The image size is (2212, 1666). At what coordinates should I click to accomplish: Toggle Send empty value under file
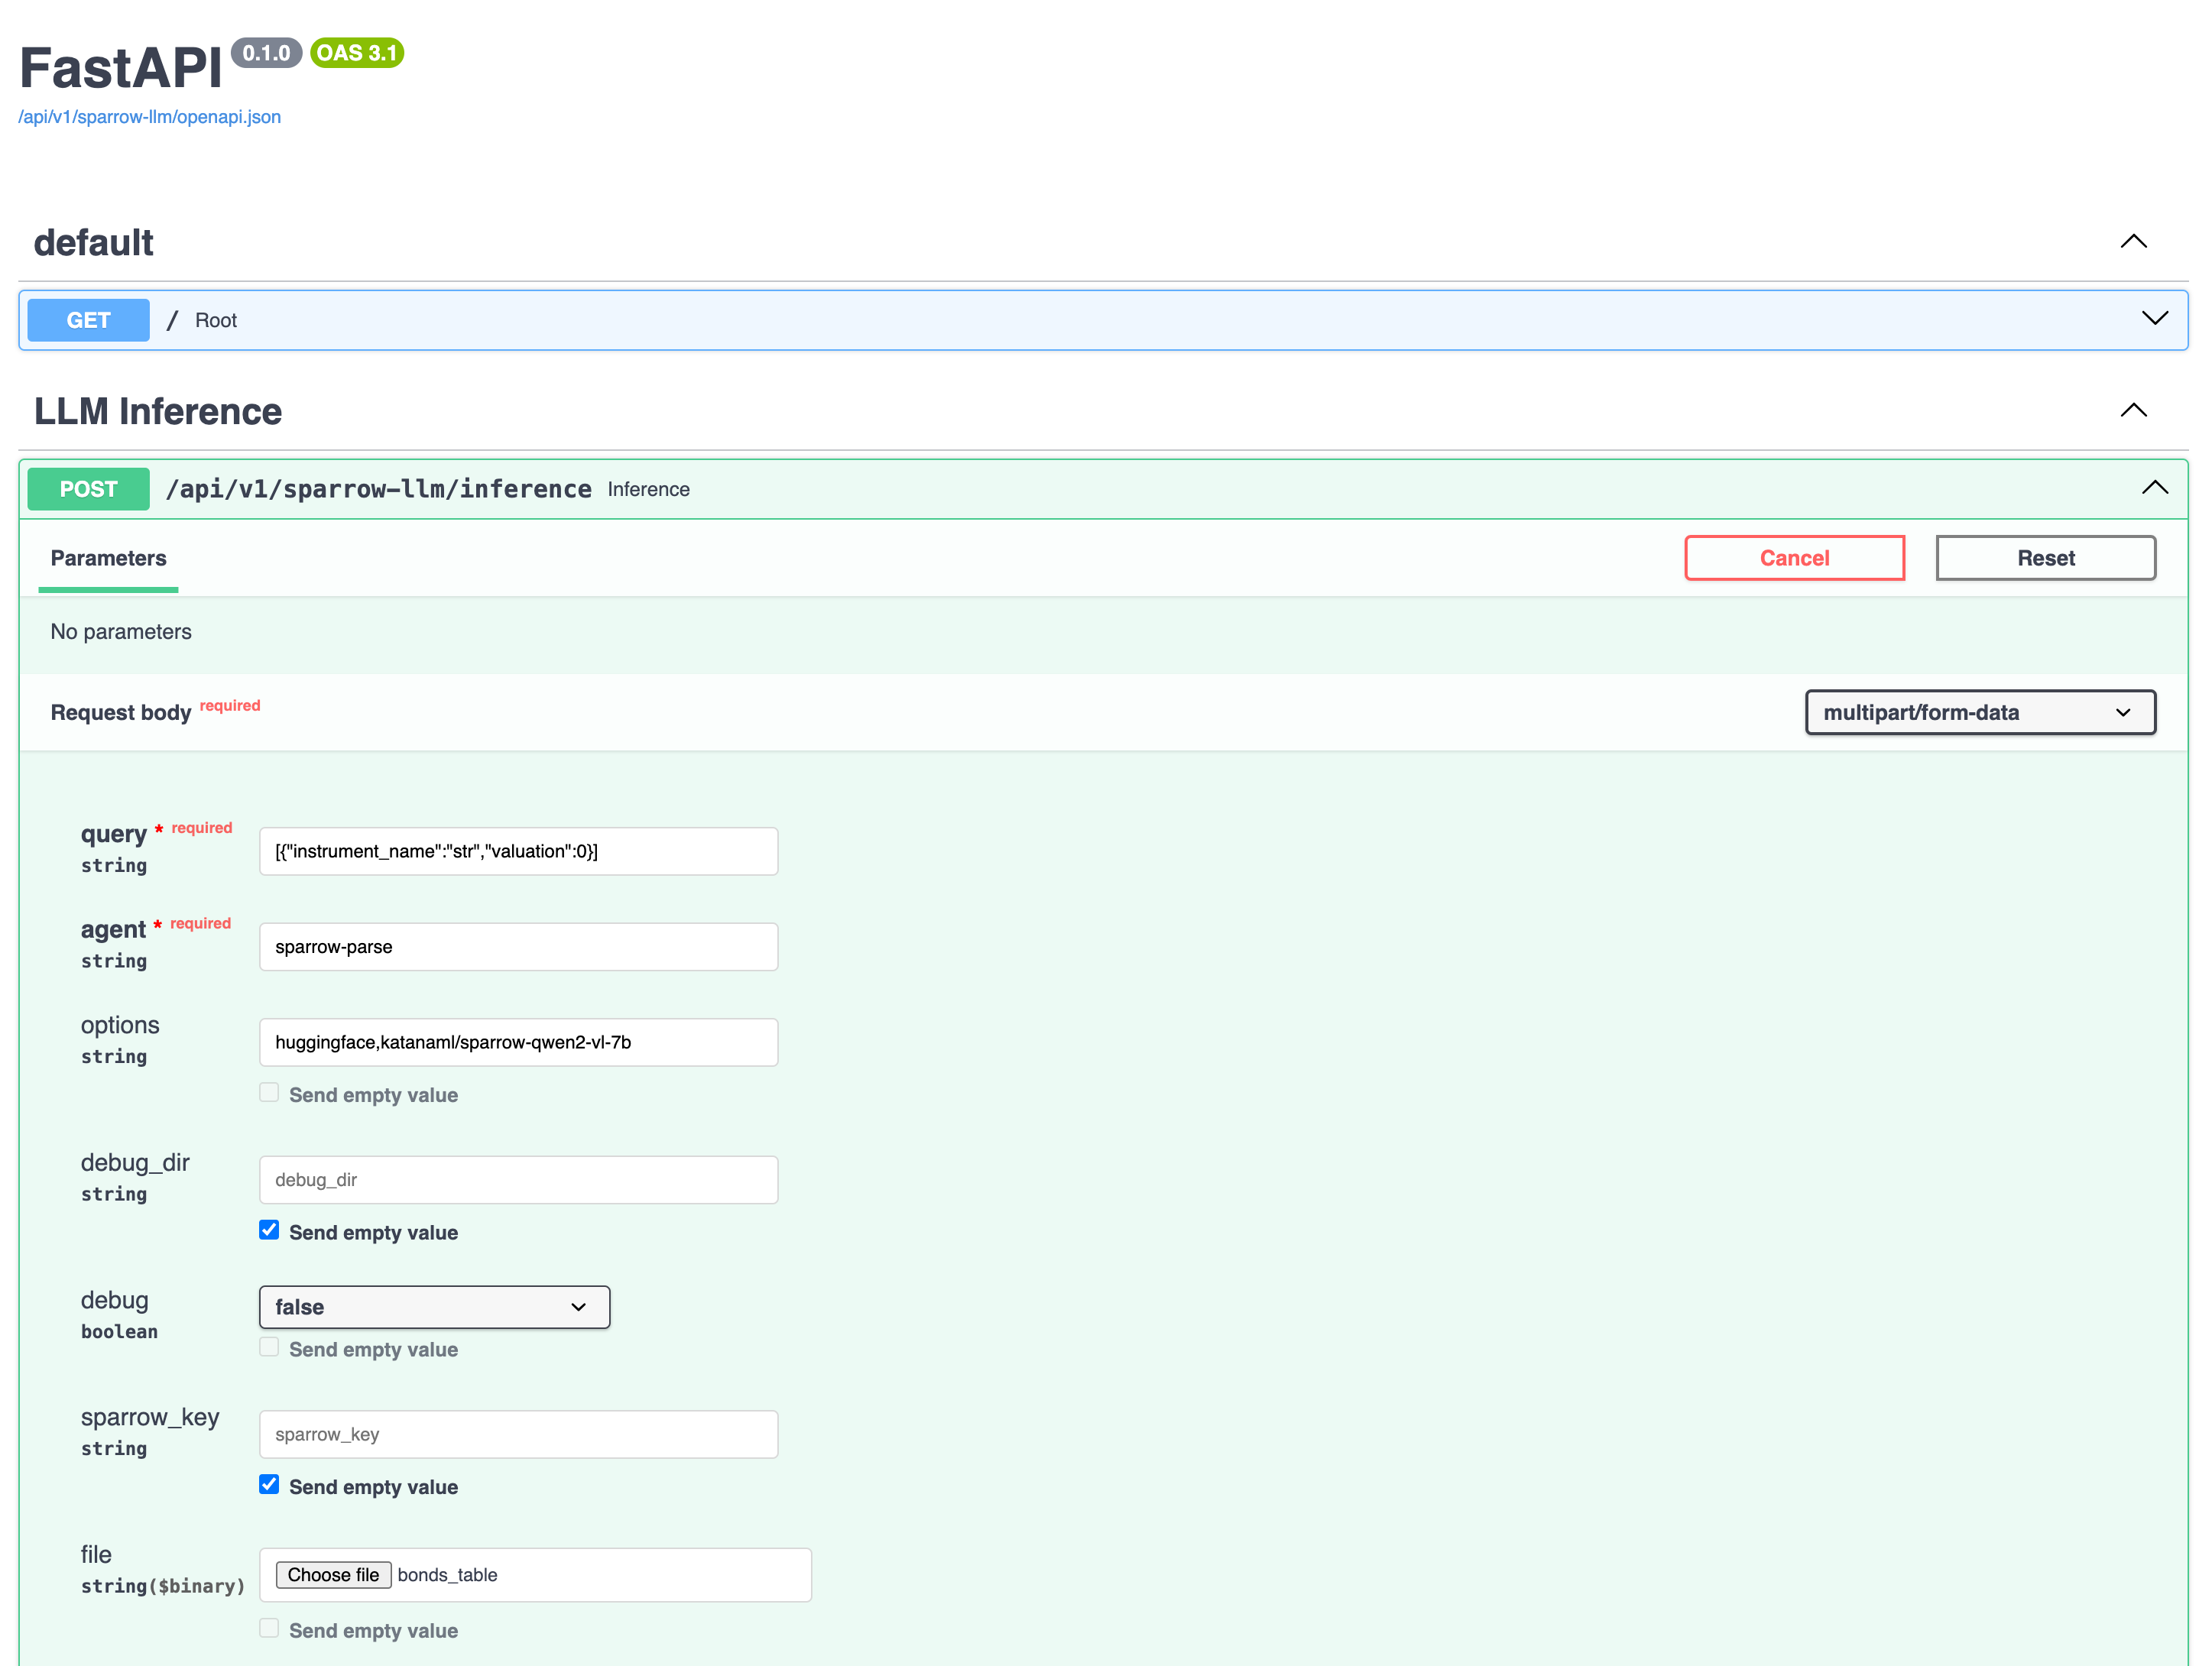[269, 1628]
